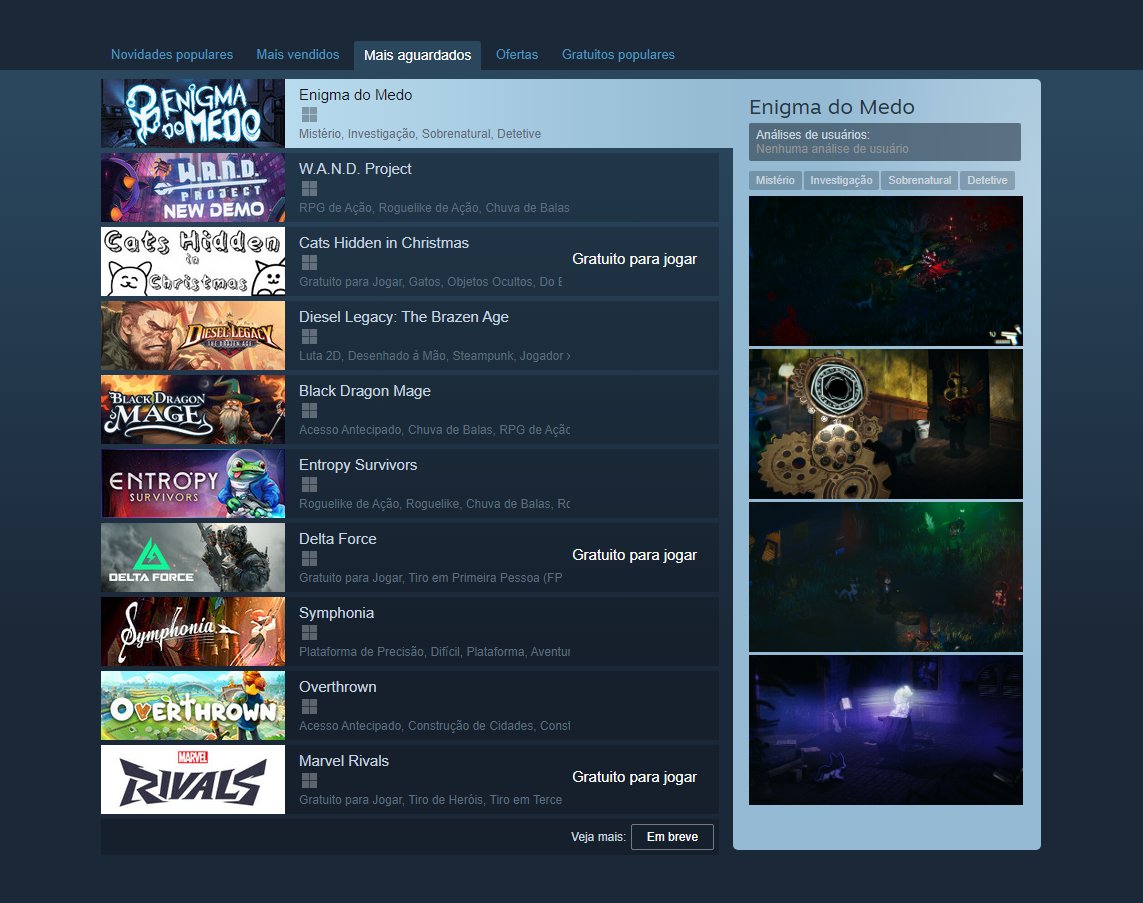
Task: Open Marvel Rivals capsule image
Action: pyautogui.click(x=193, y=779)
